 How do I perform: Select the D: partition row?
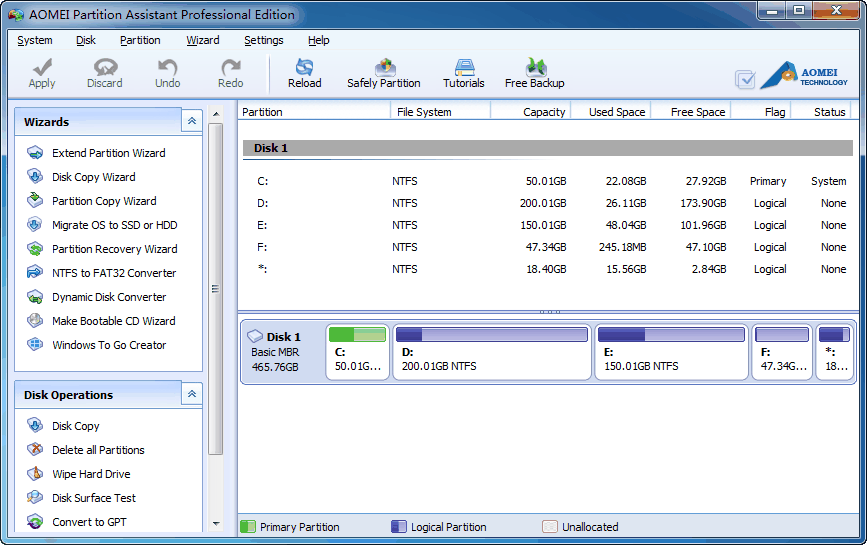pyautogui.click(x=548, y=203)
